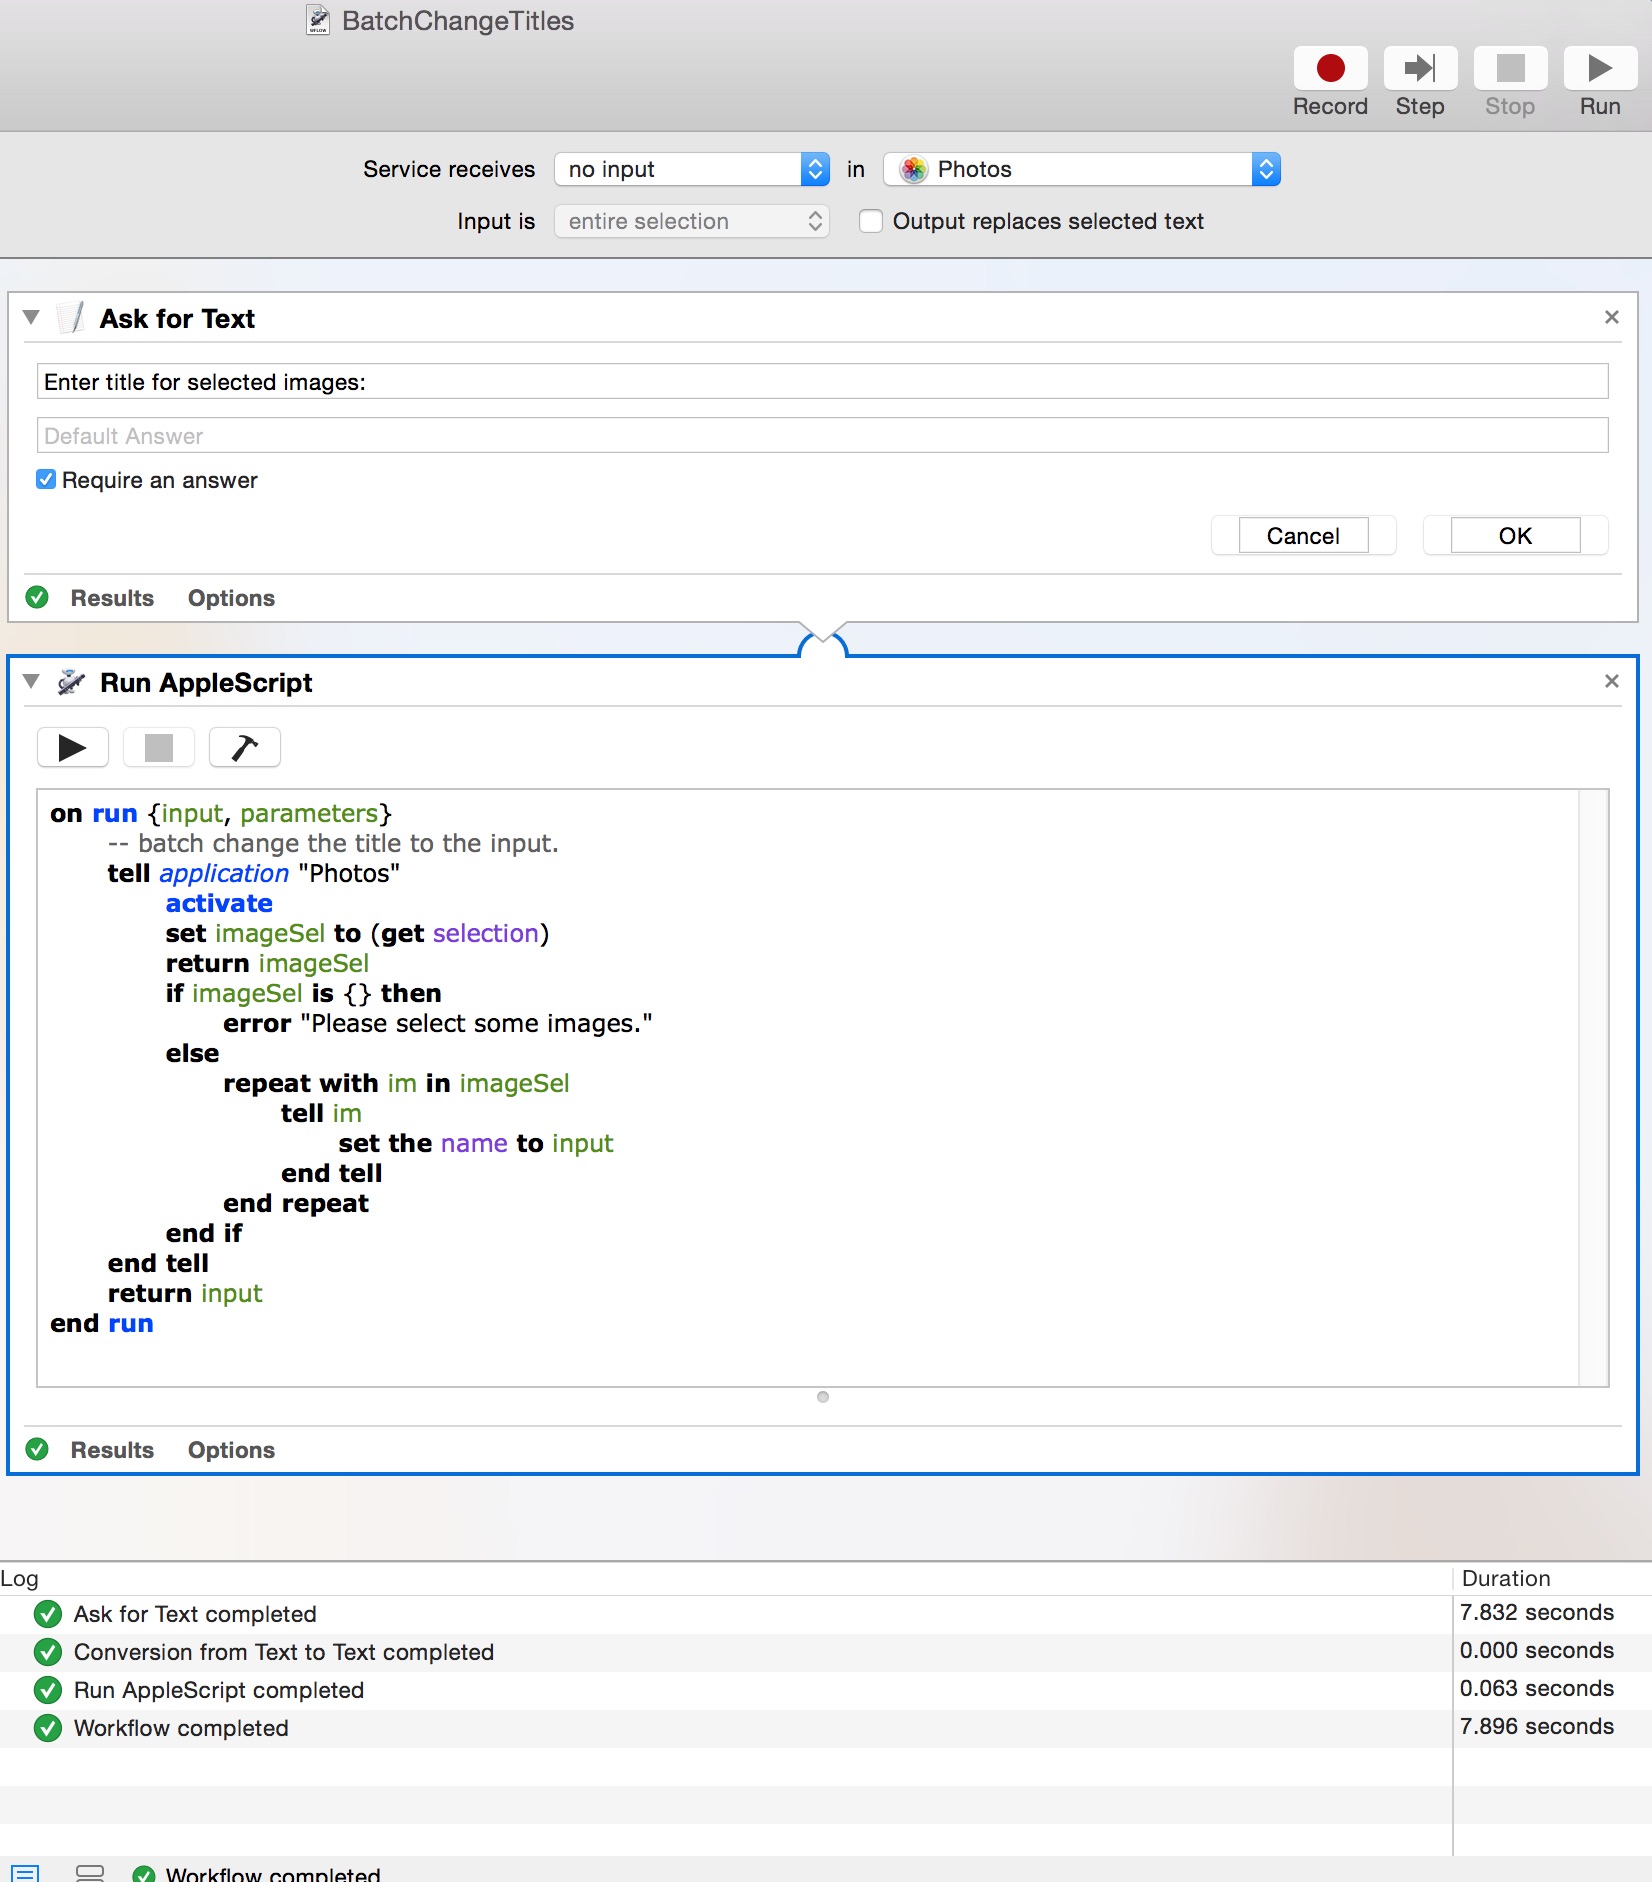
Task: Remove the Run AppleScript action
Action: 1611,681
